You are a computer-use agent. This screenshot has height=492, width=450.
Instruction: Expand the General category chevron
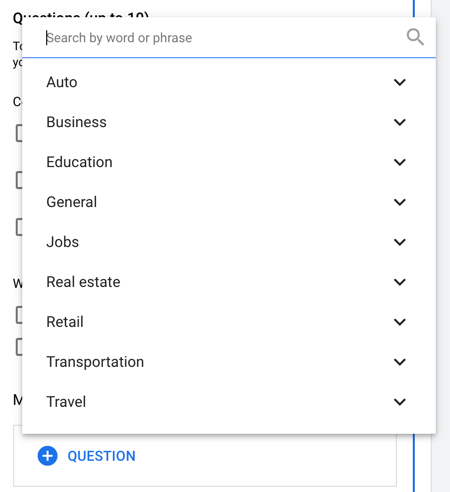[400, 202]
